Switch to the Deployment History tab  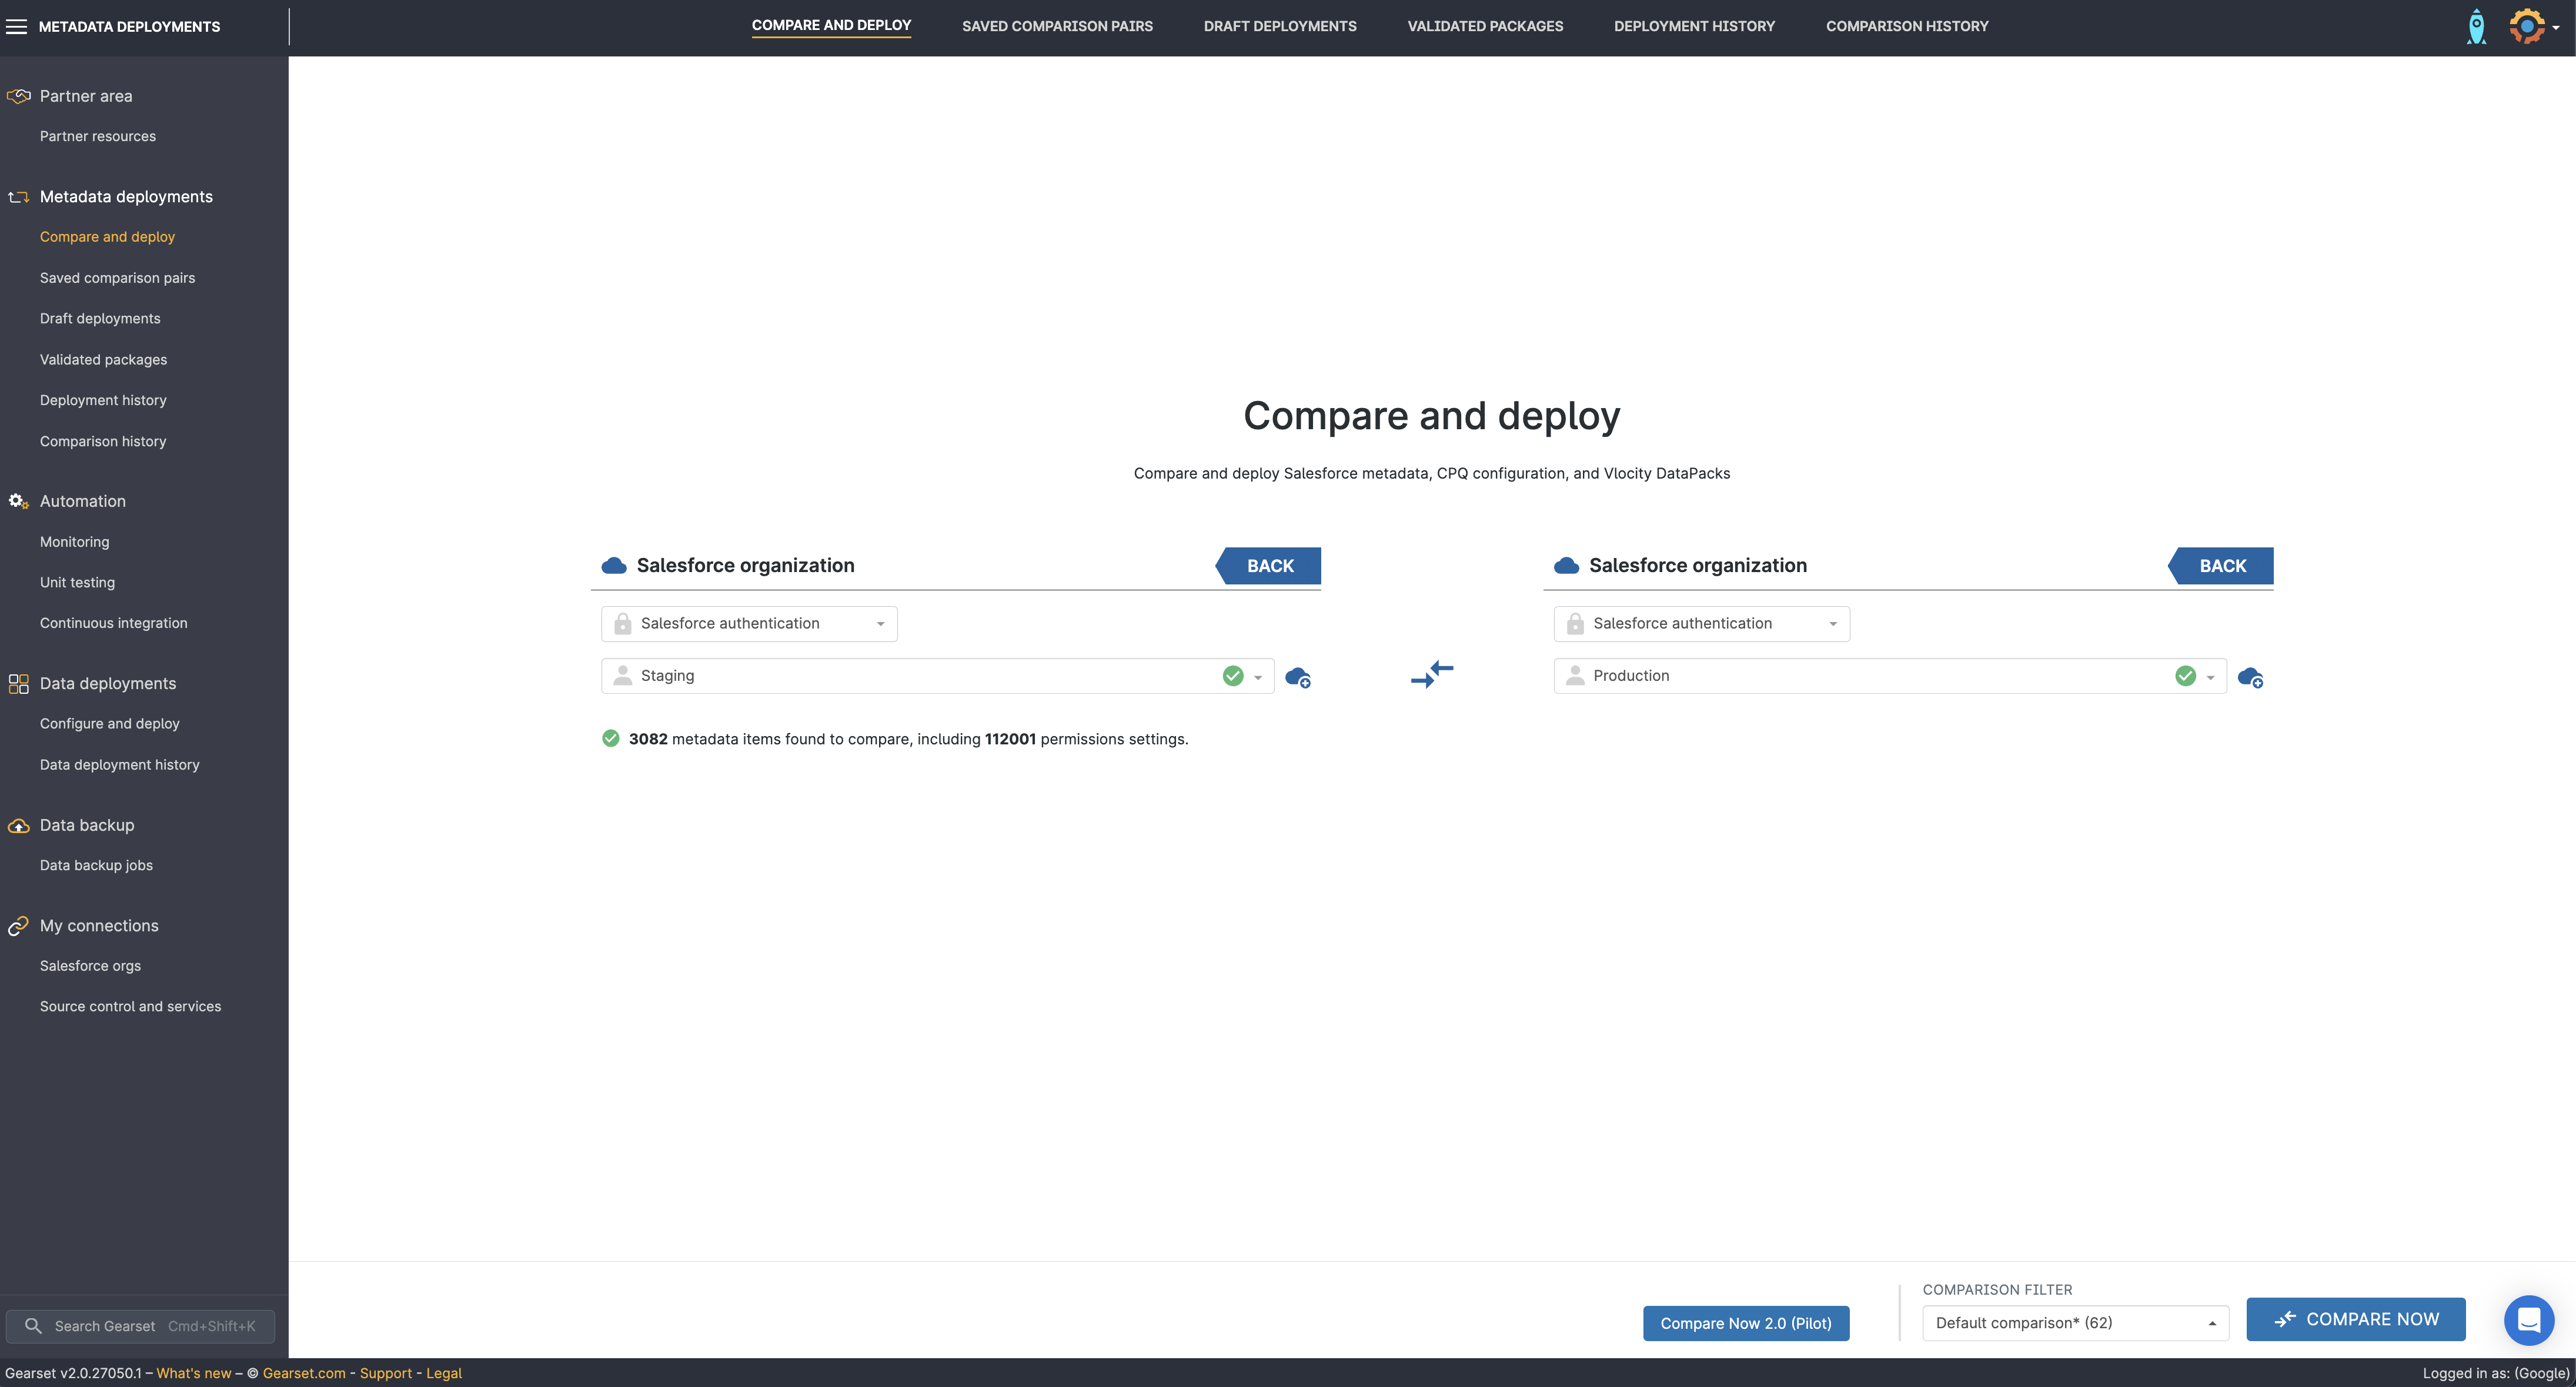click(1693, 27)
